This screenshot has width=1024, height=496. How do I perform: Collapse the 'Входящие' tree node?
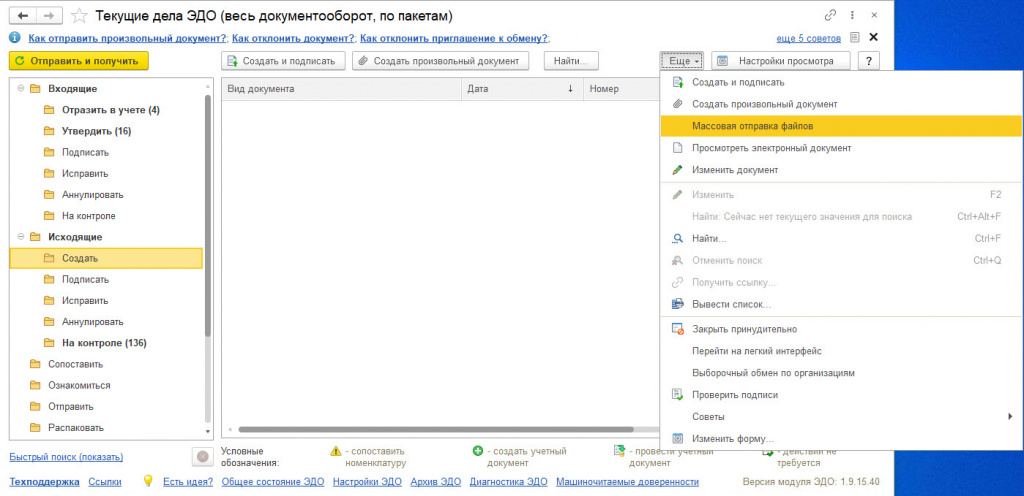click(21, 88)
